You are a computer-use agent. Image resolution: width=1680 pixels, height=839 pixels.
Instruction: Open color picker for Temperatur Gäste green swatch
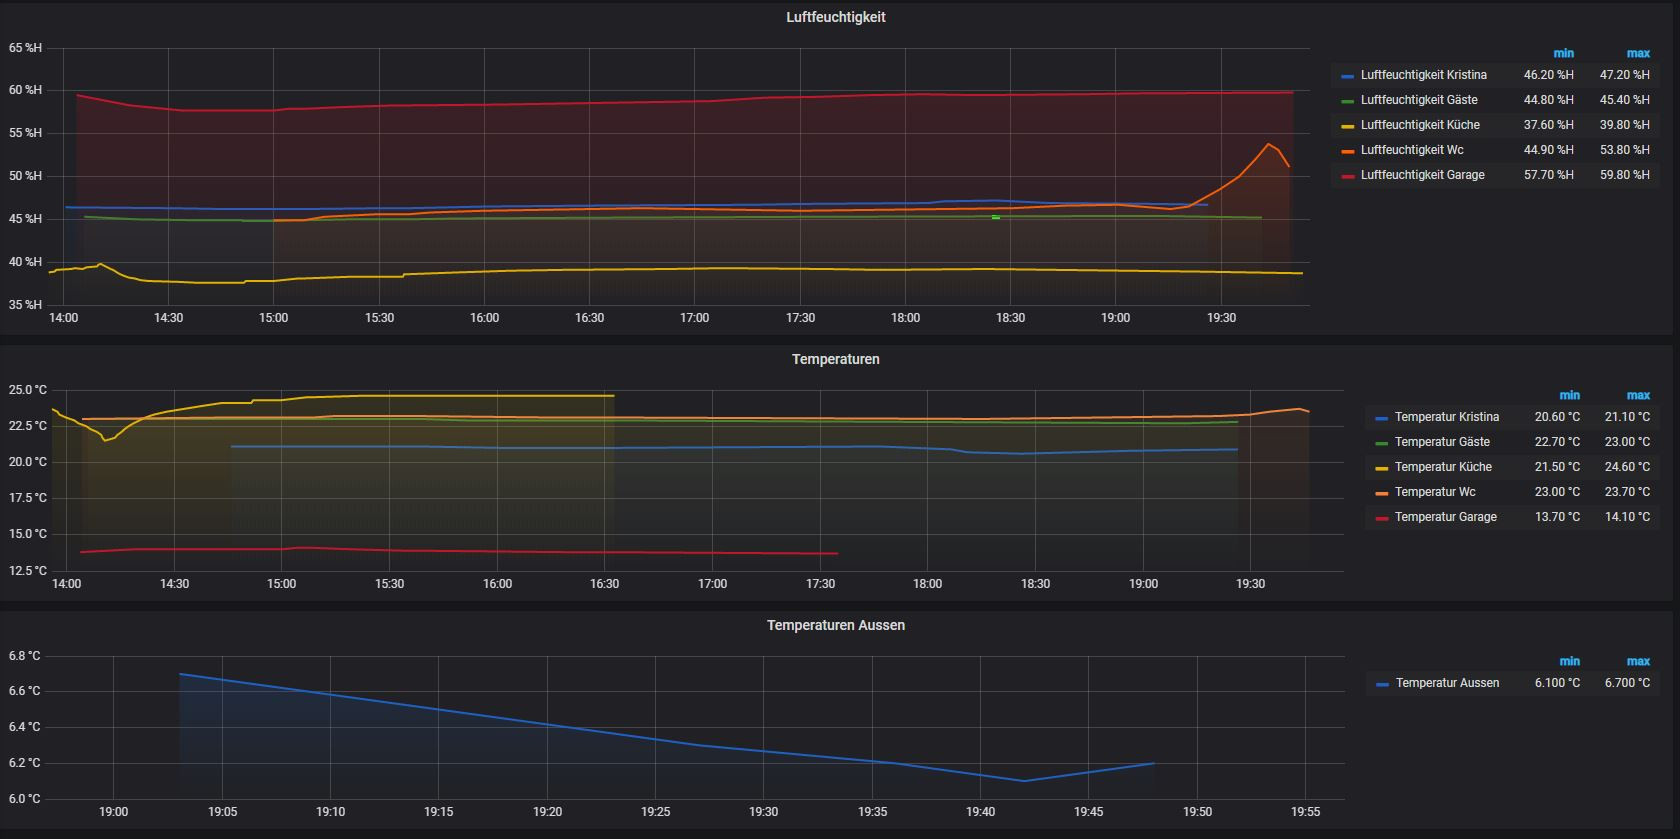1382,443
